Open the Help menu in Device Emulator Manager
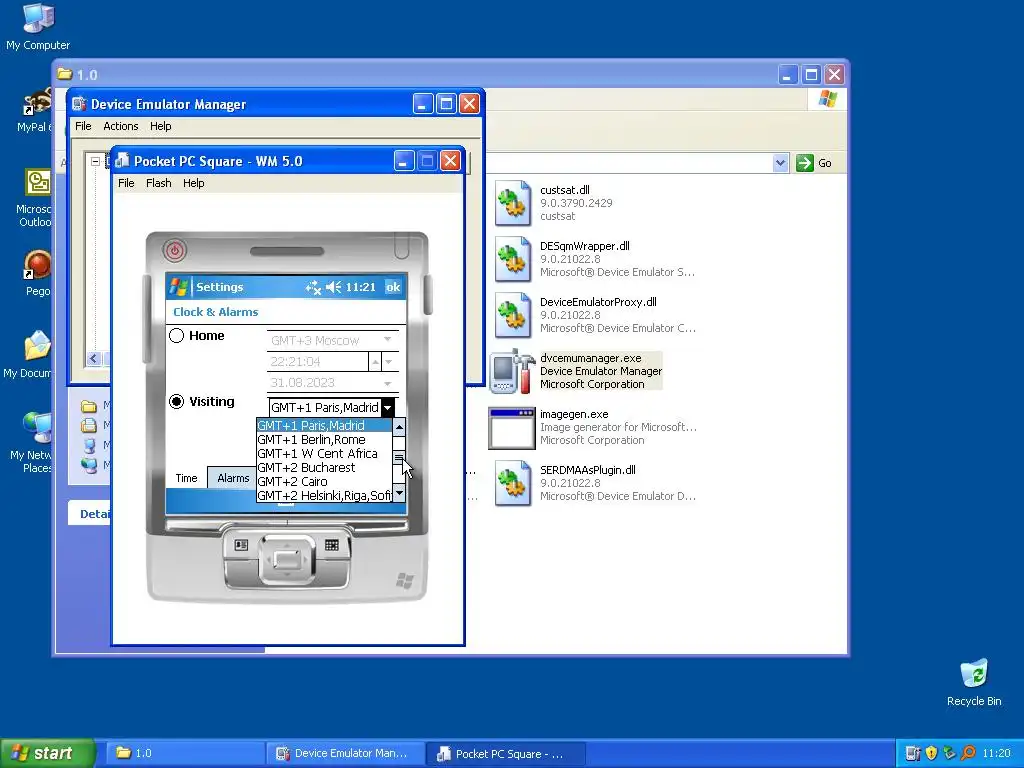 pos(161,126)
